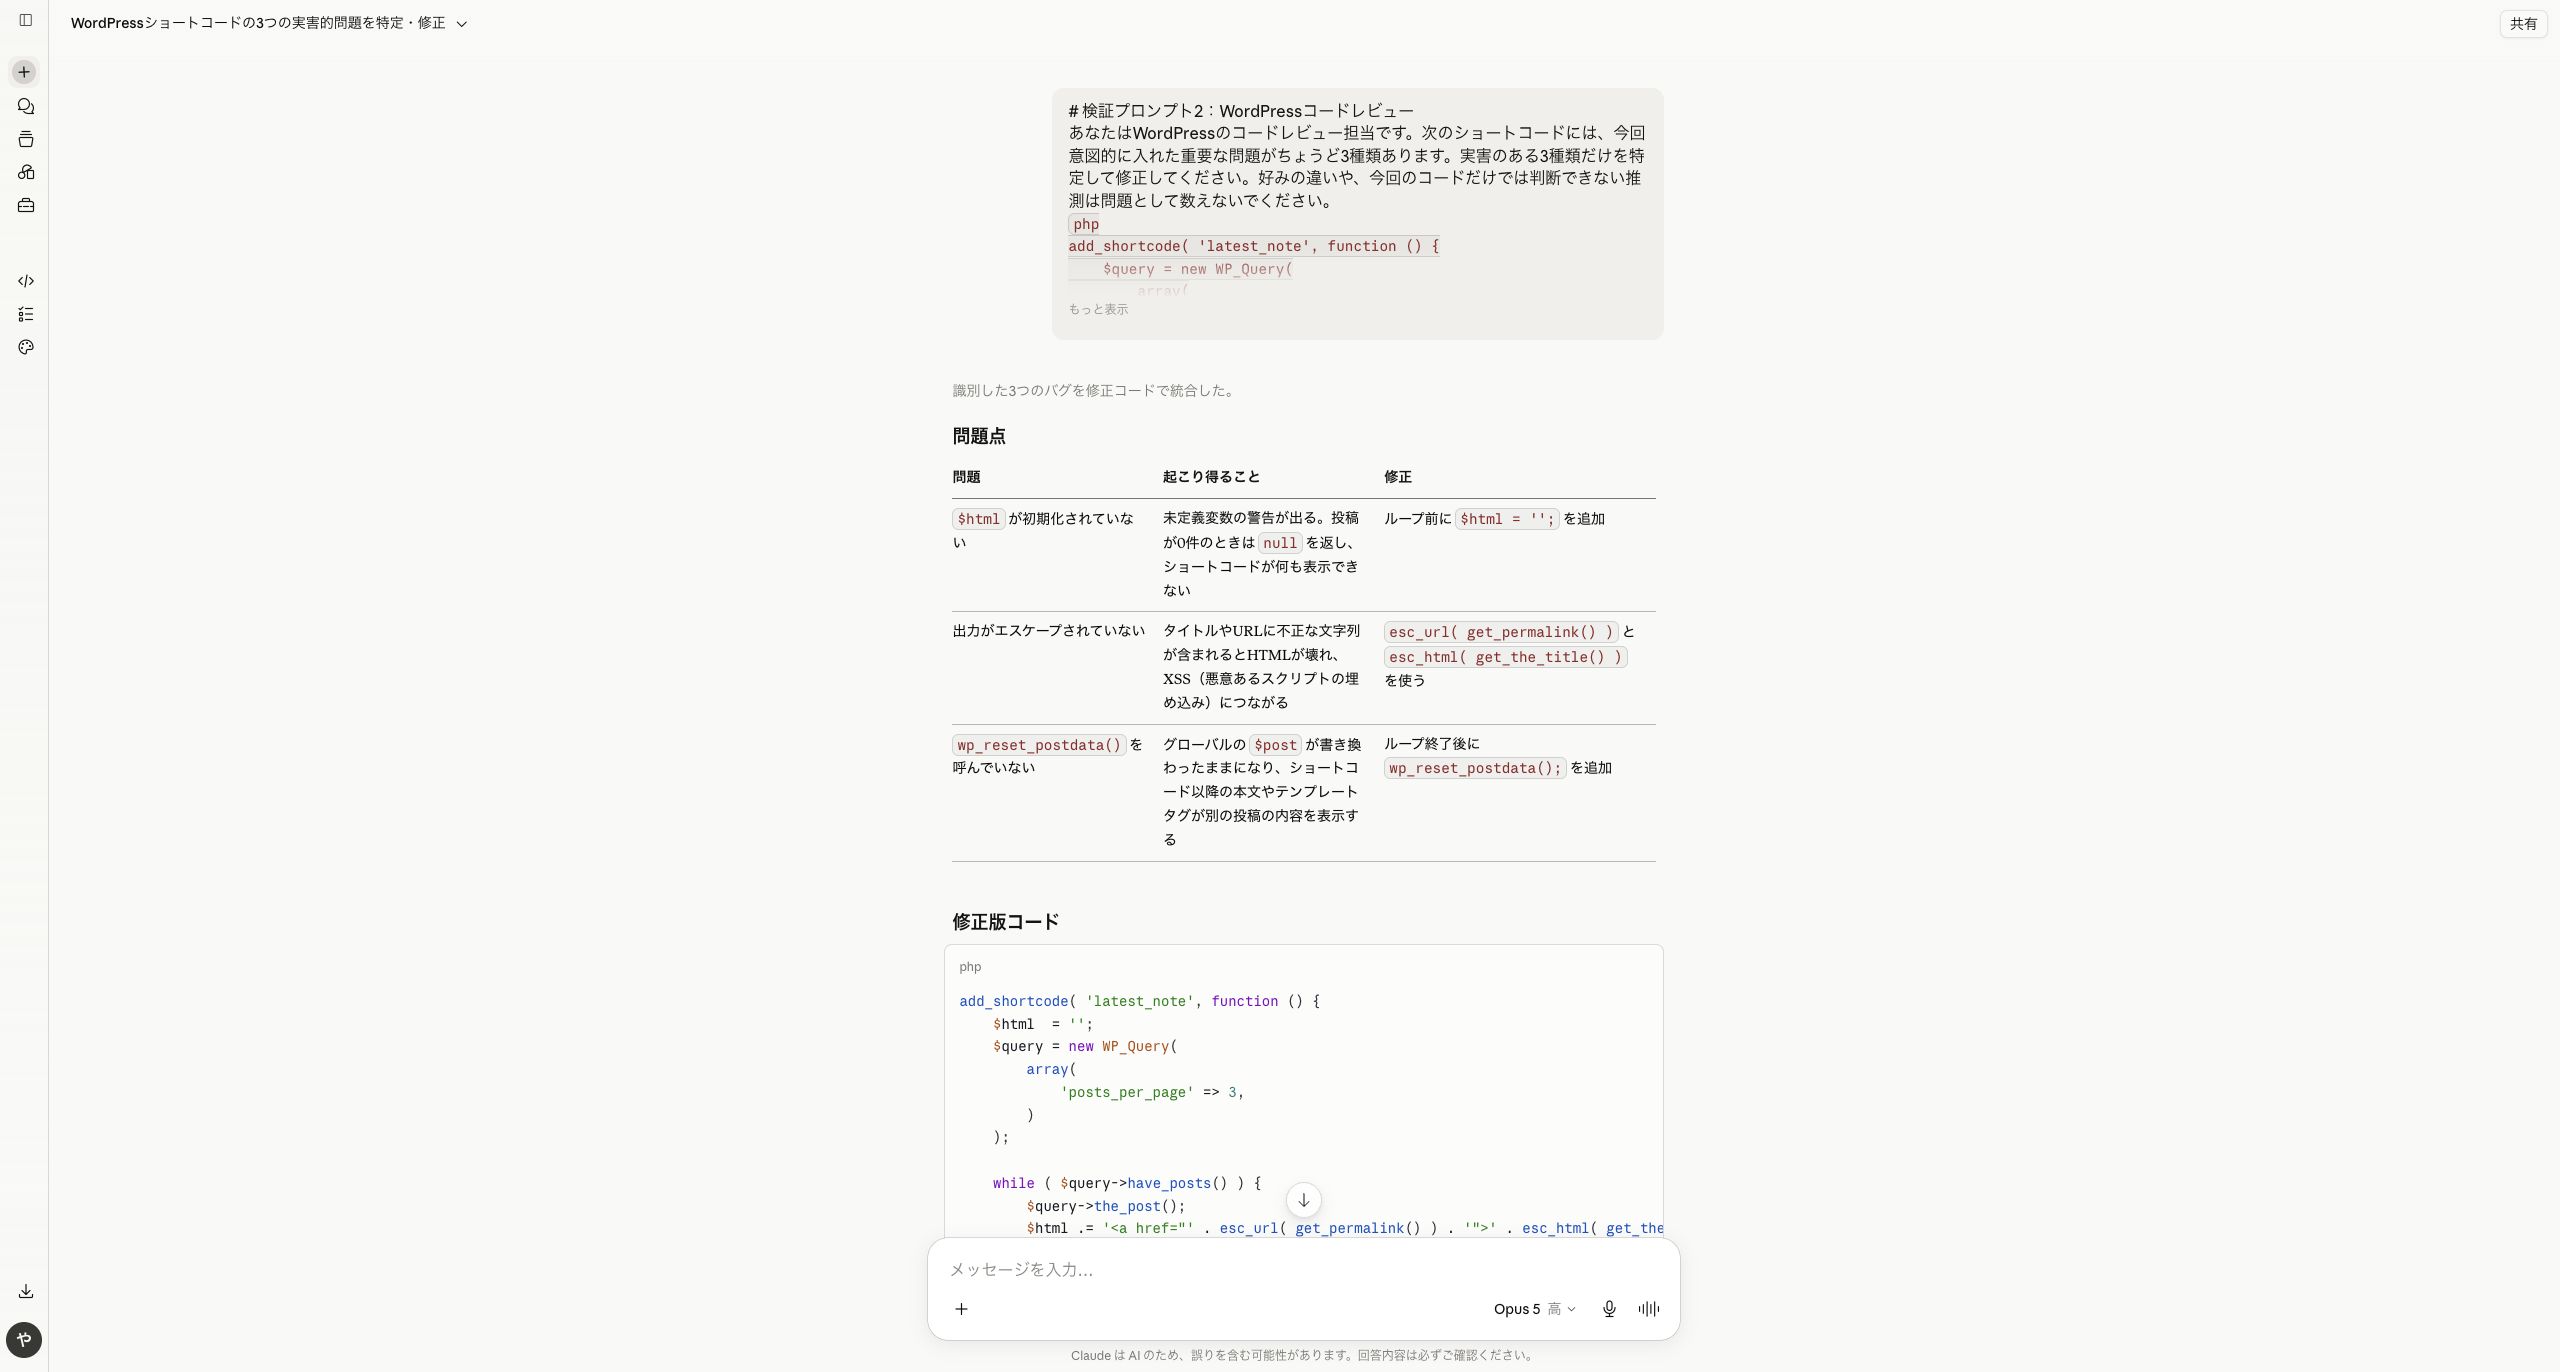
Task: Open the code brackets icon
Action: 26,281
